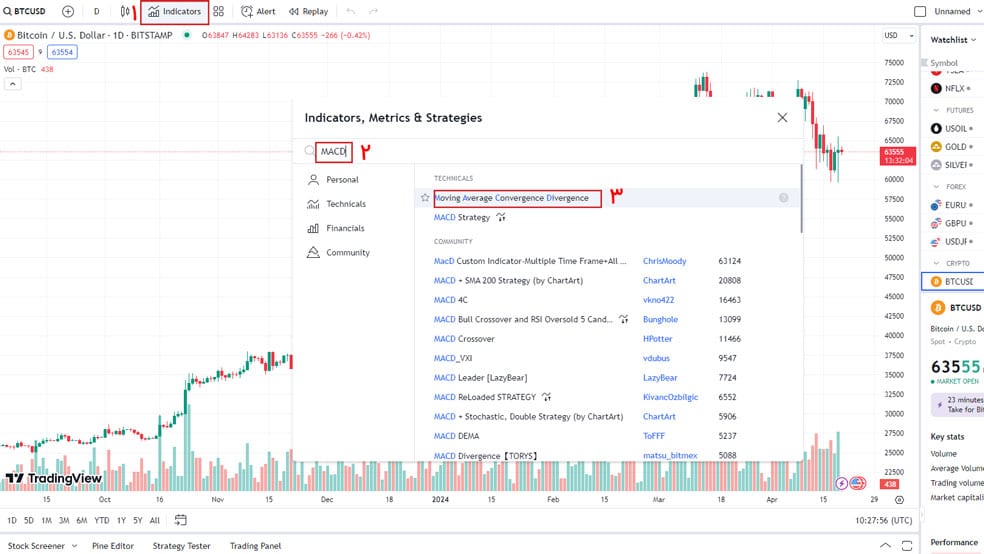Maximize bottom panel square icon
The height and width of the screenshot is (554, 984).
click(x=907, y=545)
